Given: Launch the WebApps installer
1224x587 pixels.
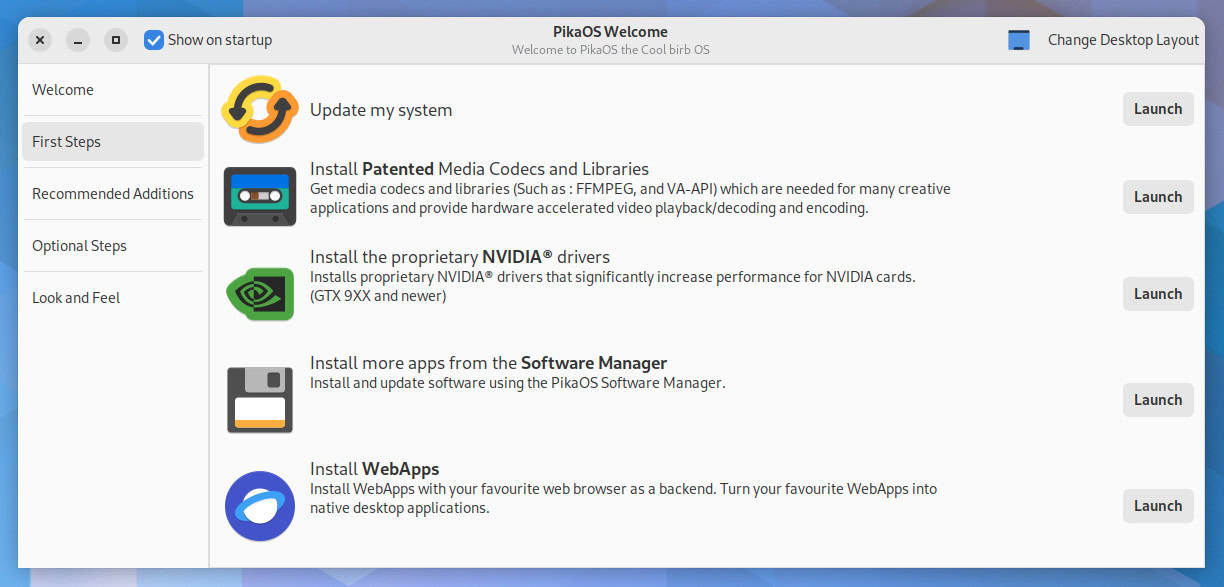Looking at the screenshot, I should [1157, 505].
